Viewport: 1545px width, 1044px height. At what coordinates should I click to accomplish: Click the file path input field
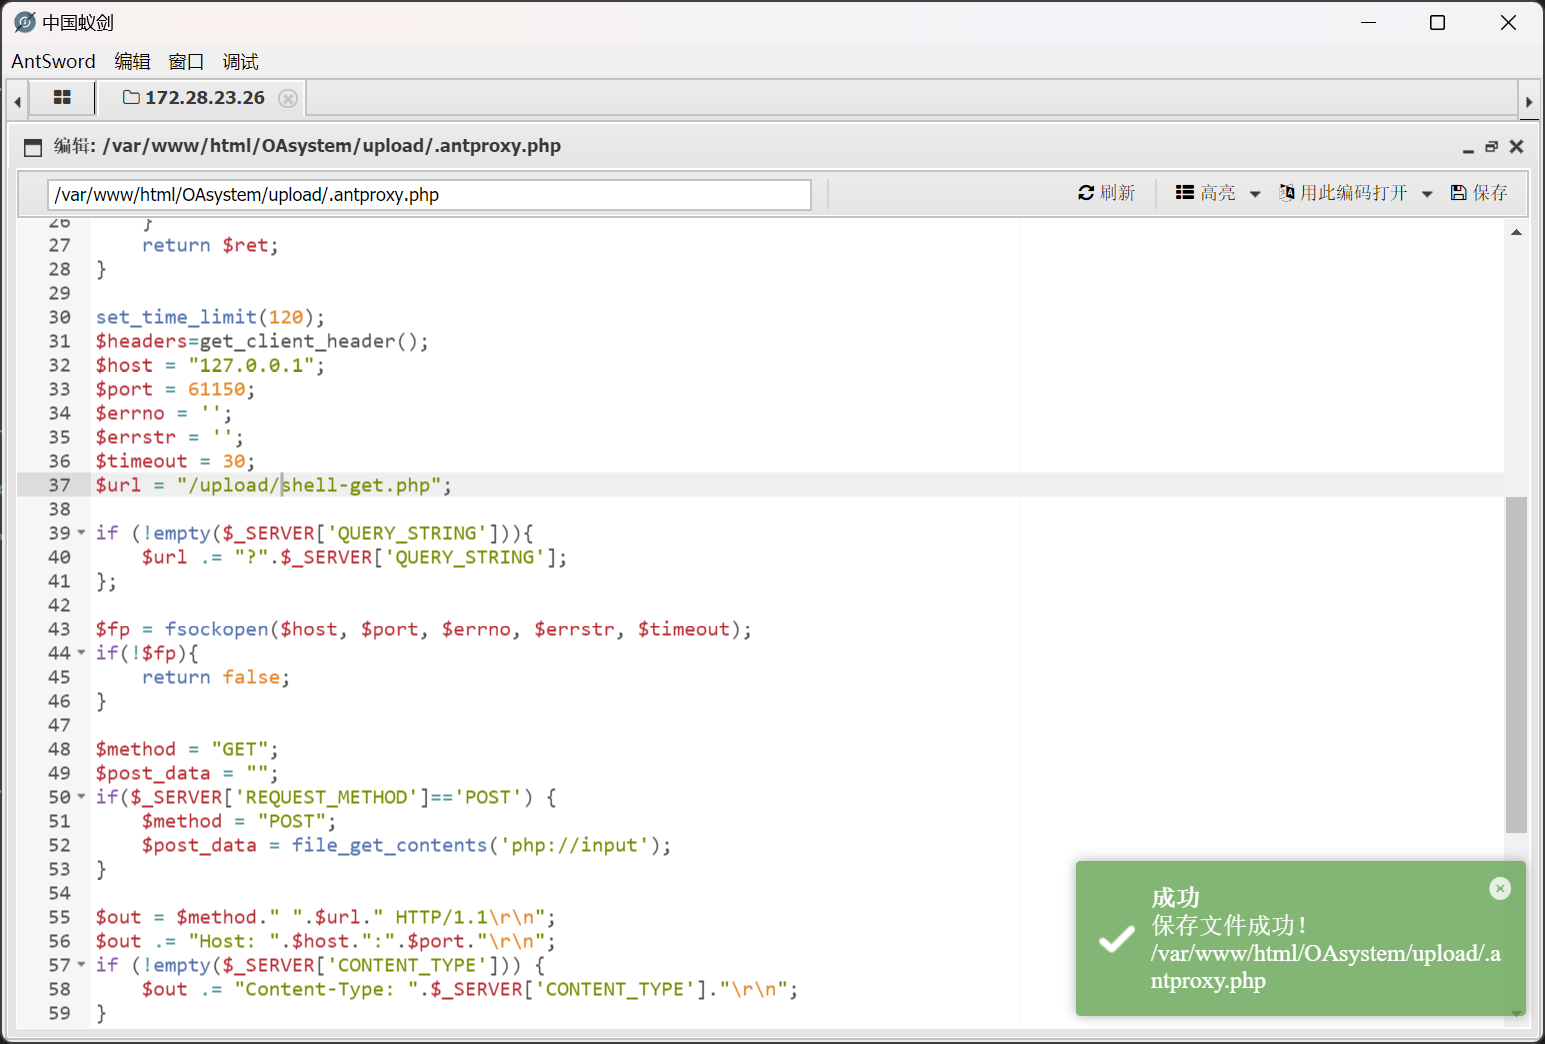[x=429, y=195]
